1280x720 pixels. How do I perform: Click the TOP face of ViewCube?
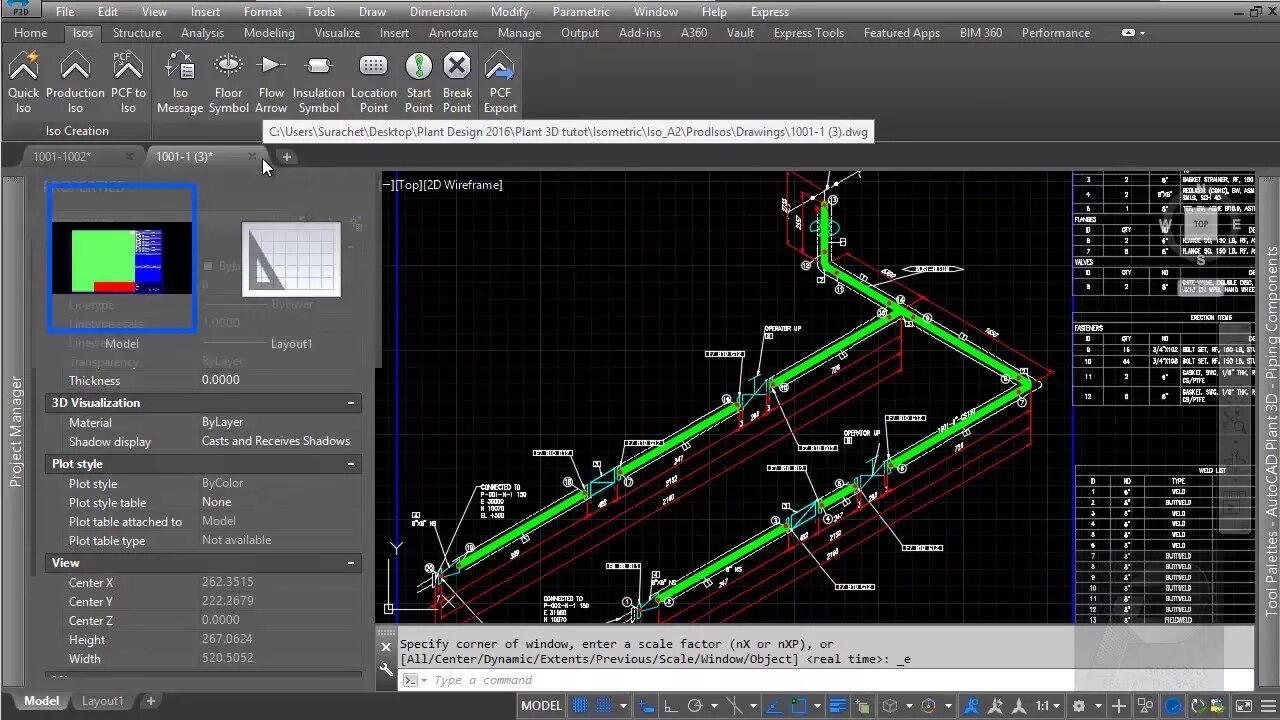pyautogui.click(x=1201, y=225)
